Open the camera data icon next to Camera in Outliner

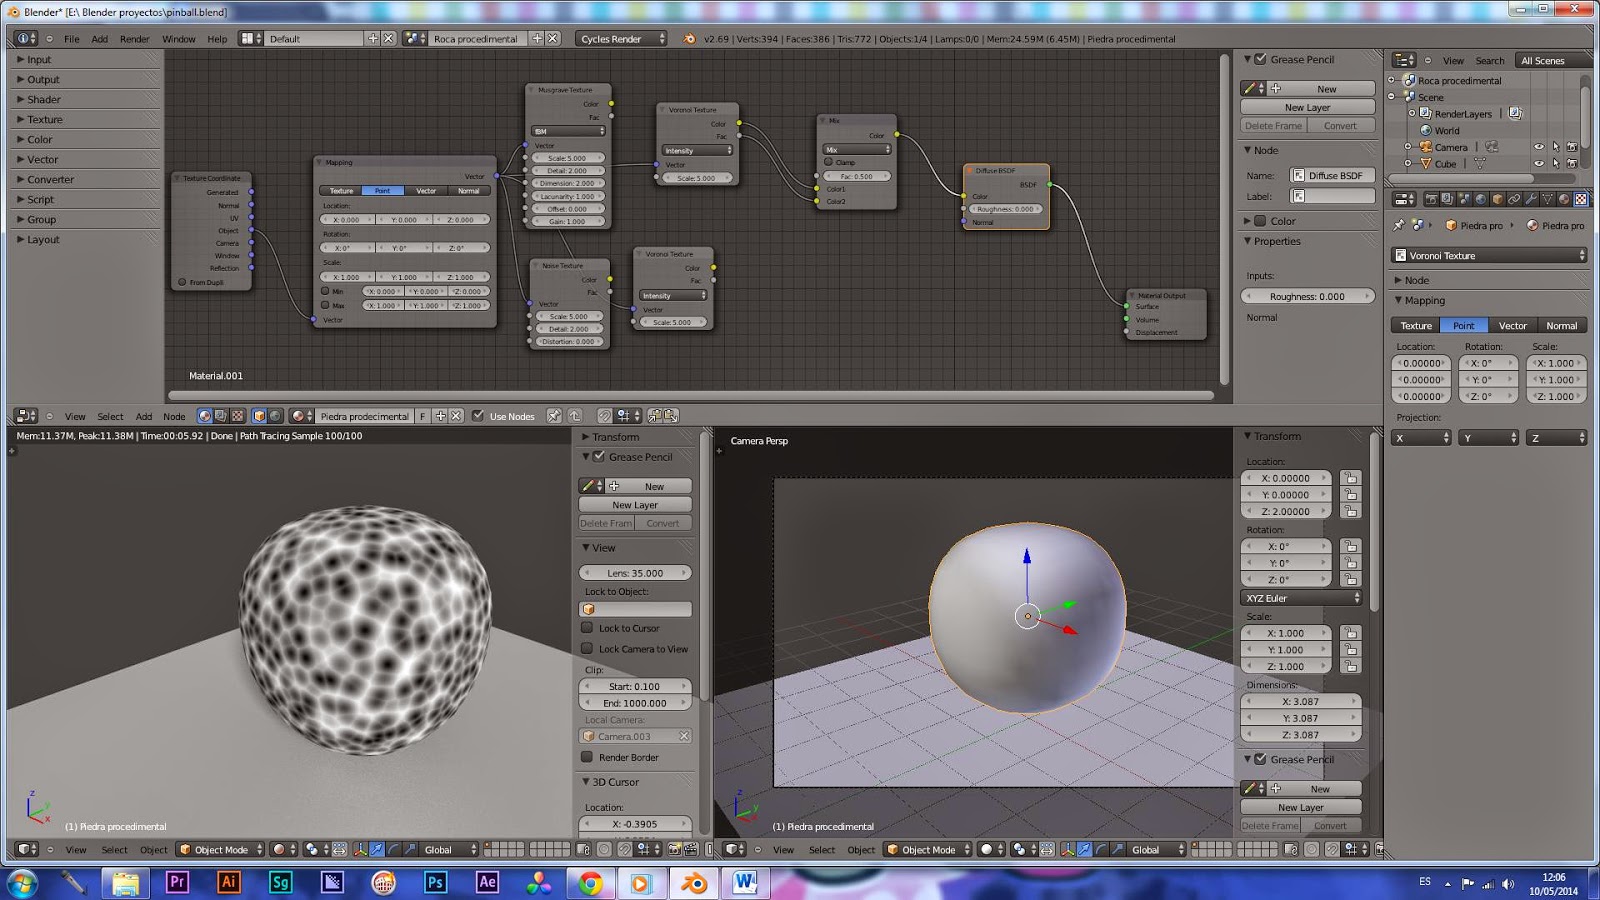click(1492, 147)
